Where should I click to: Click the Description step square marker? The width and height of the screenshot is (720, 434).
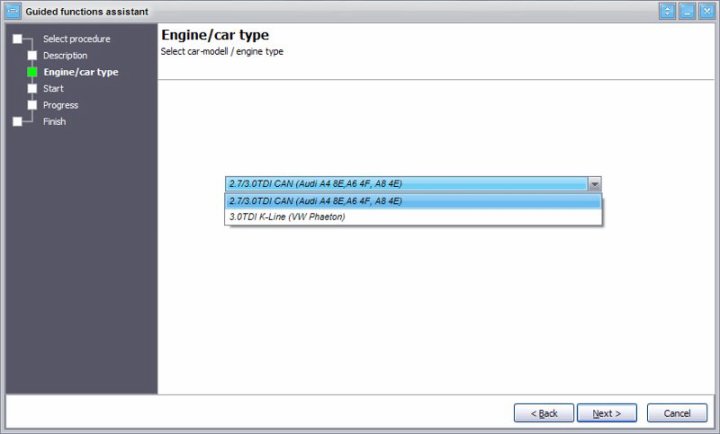click(32, 56)
